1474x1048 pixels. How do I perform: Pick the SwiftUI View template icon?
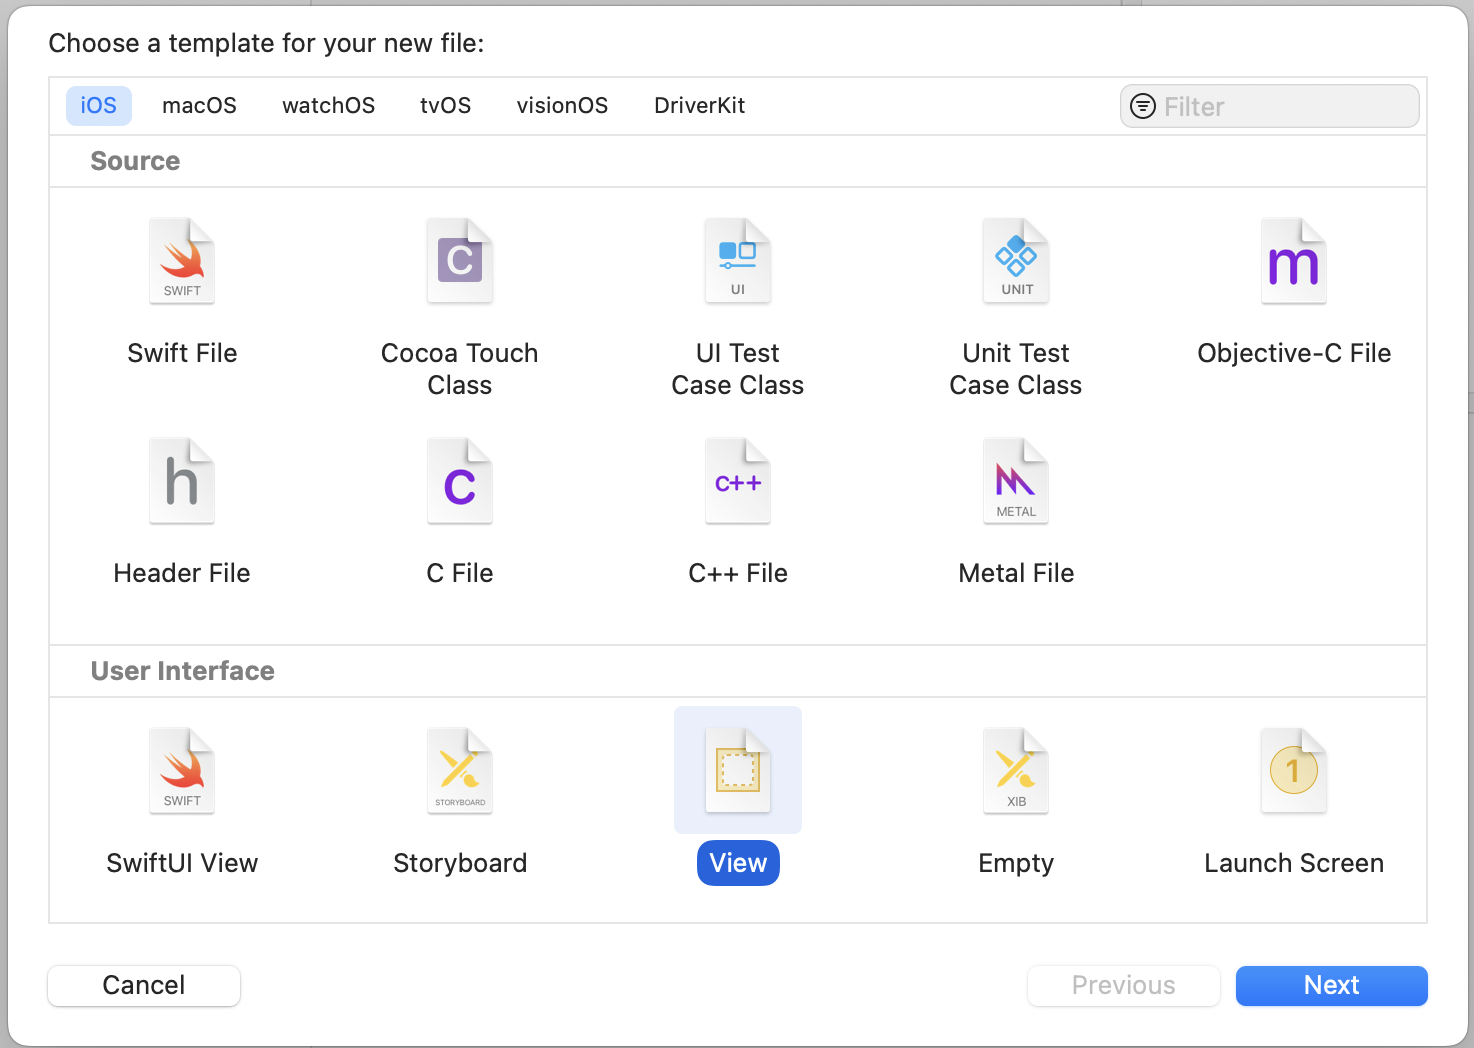pyautogui.click(x=182, y=772)
